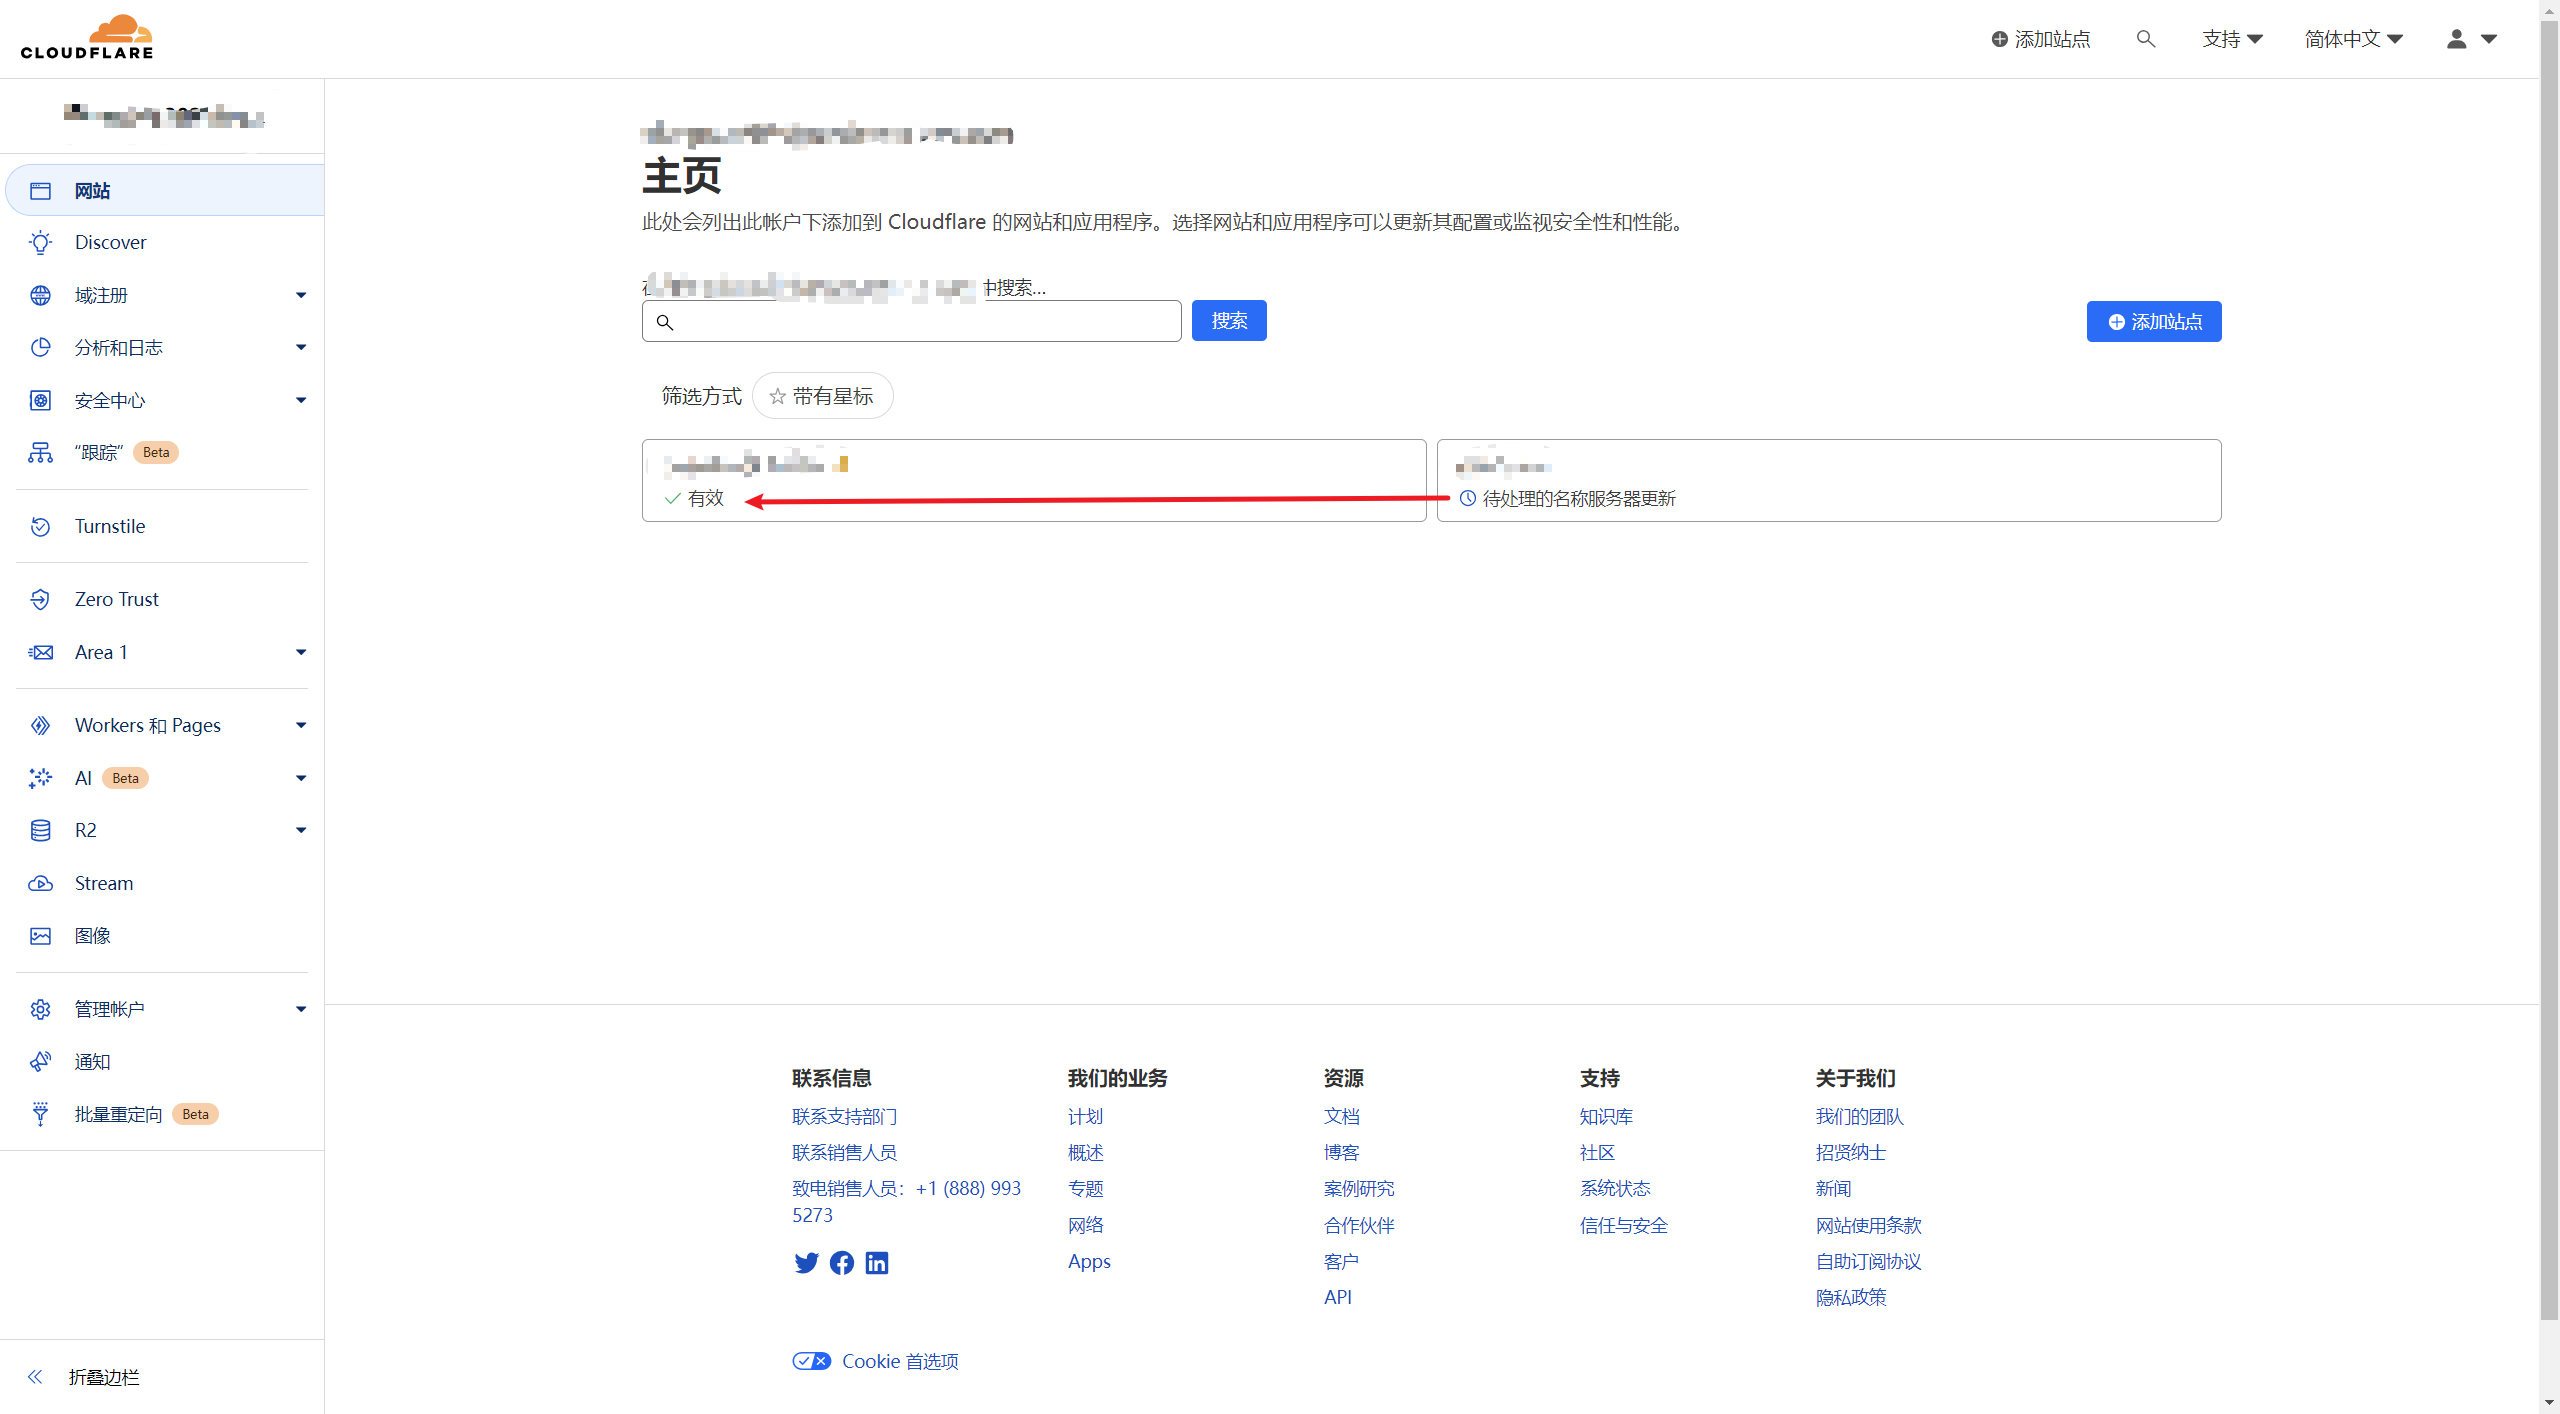The height and width of the screenshot is (1414, 2560).
Task: Click the 添加站点 button
Action: pyautogui.click(x=2153, y=320)
